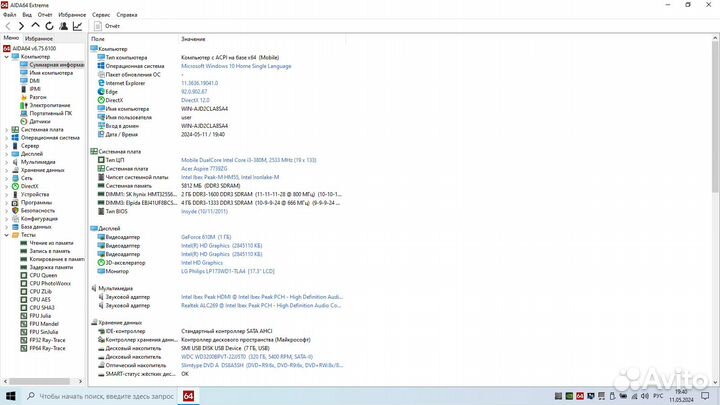
Task: Click the Back navigation arrow
Action: click(x=8, y=26)
